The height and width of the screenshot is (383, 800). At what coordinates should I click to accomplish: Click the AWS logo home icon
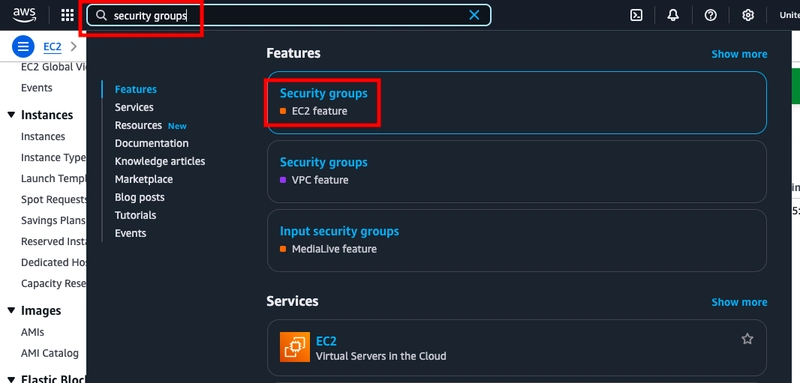point(24,15)
